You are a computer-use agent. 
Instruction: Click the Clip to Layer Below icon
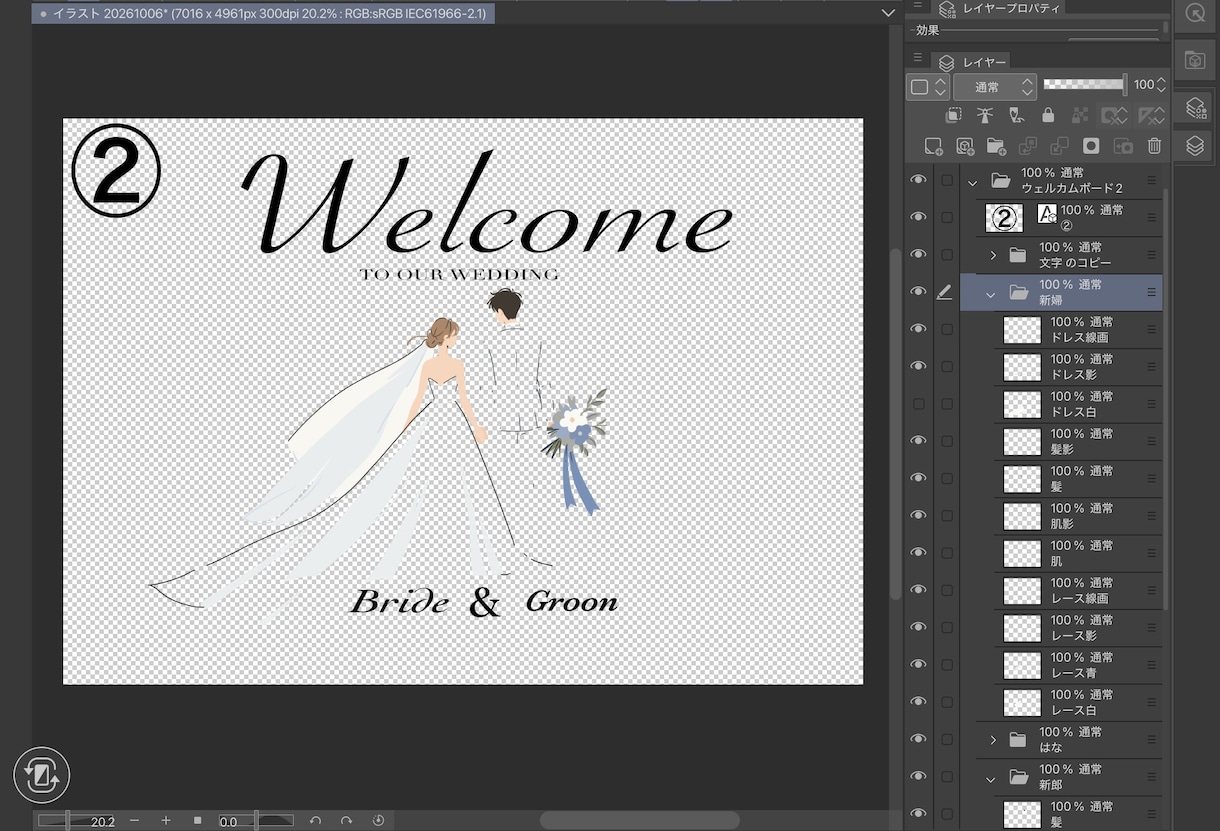point(954,116)
